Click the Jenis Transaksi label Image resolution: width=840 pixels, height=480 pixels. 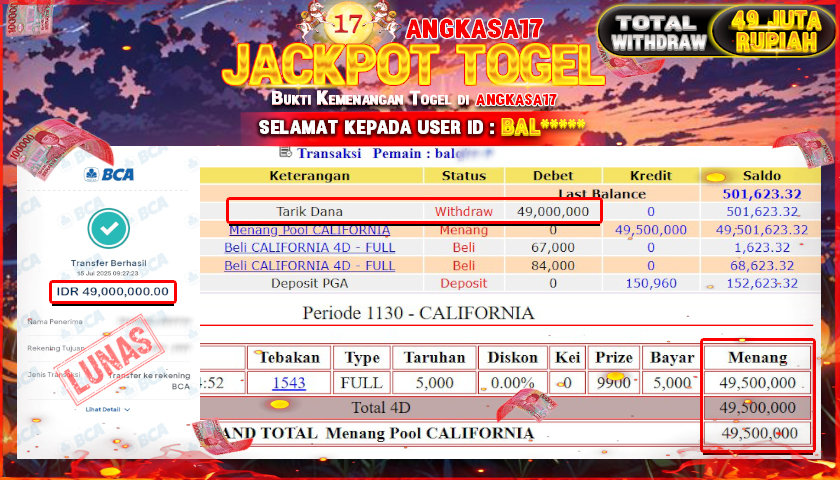(54, 374)
